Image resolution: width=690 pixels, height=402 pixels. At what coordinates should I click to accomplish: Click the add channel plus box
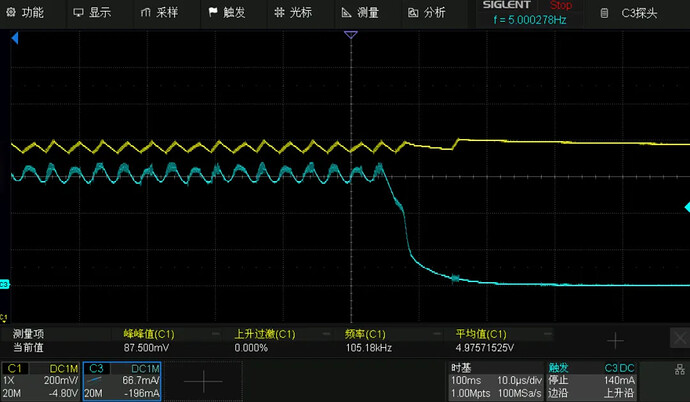click(x=203, y=380)
